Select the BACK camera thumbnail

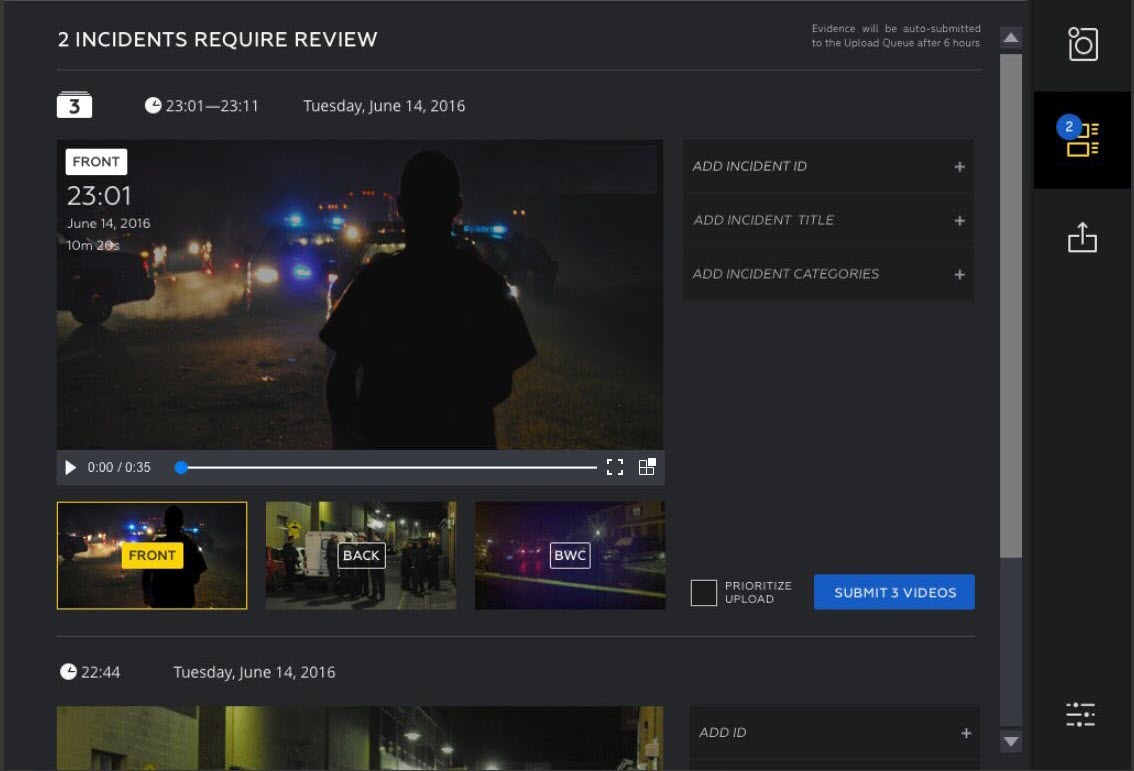361,555
